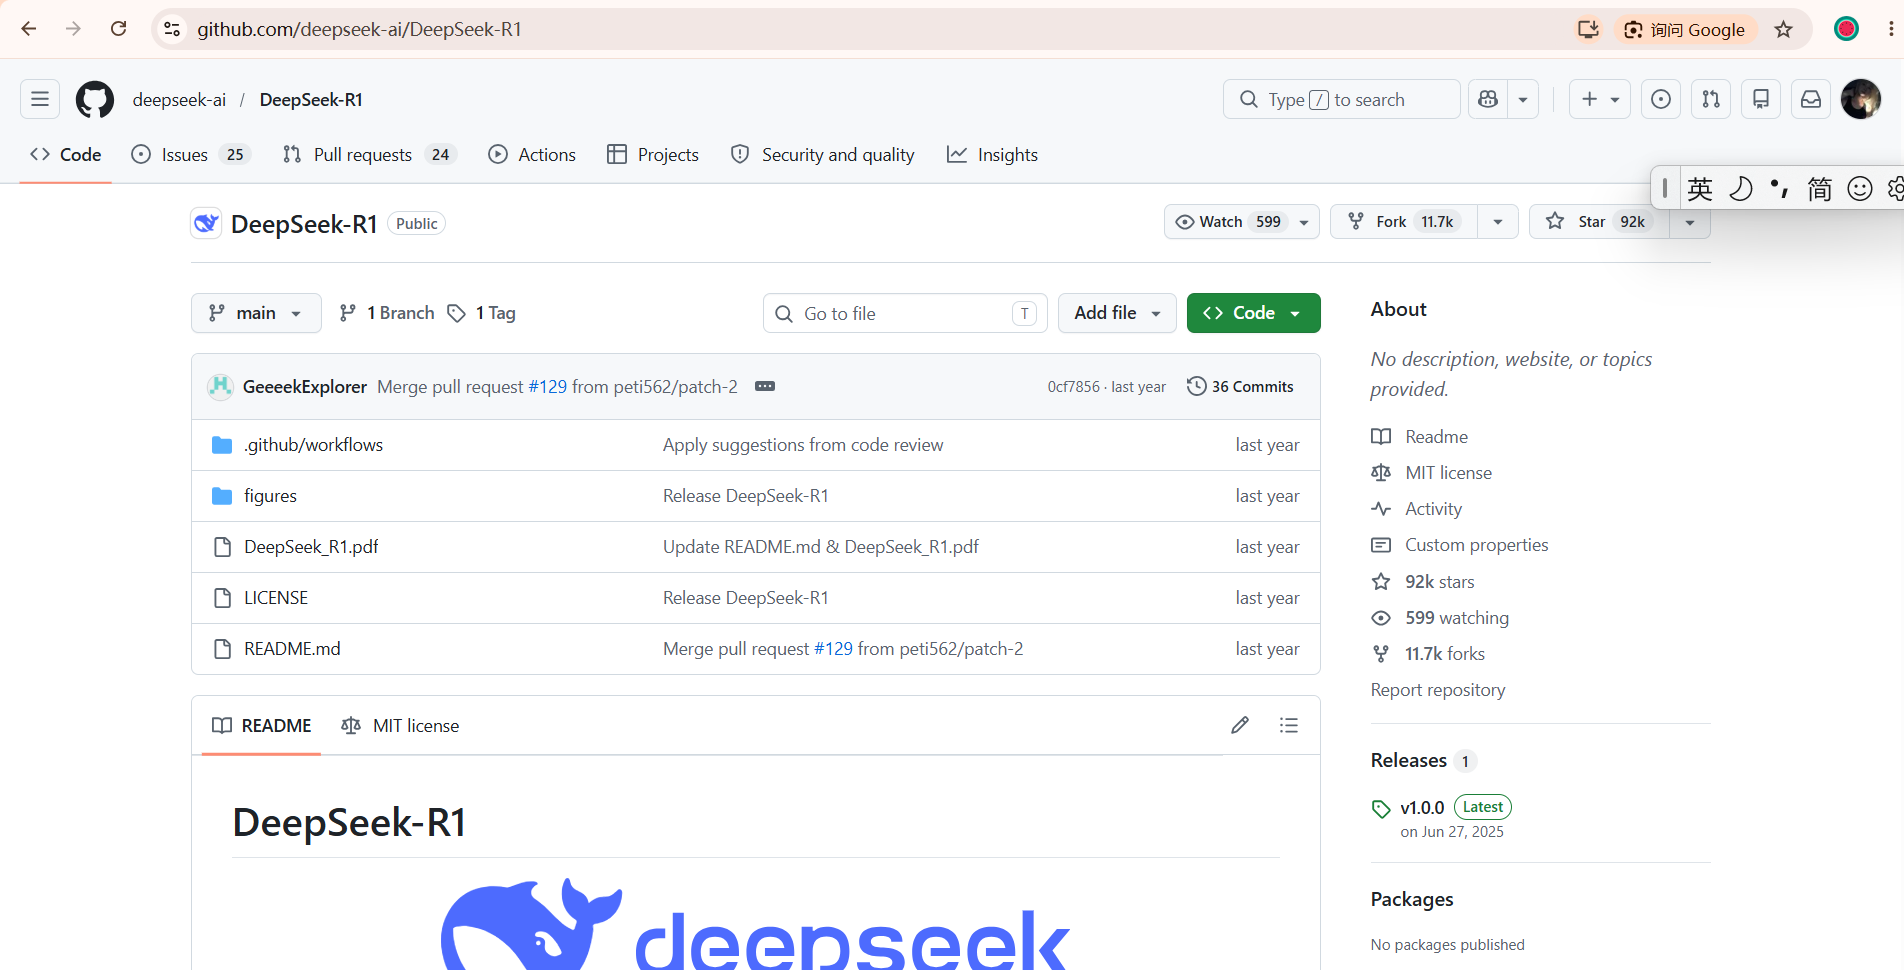
Task: Open the README.md file
Action: (x=292, y=649)
